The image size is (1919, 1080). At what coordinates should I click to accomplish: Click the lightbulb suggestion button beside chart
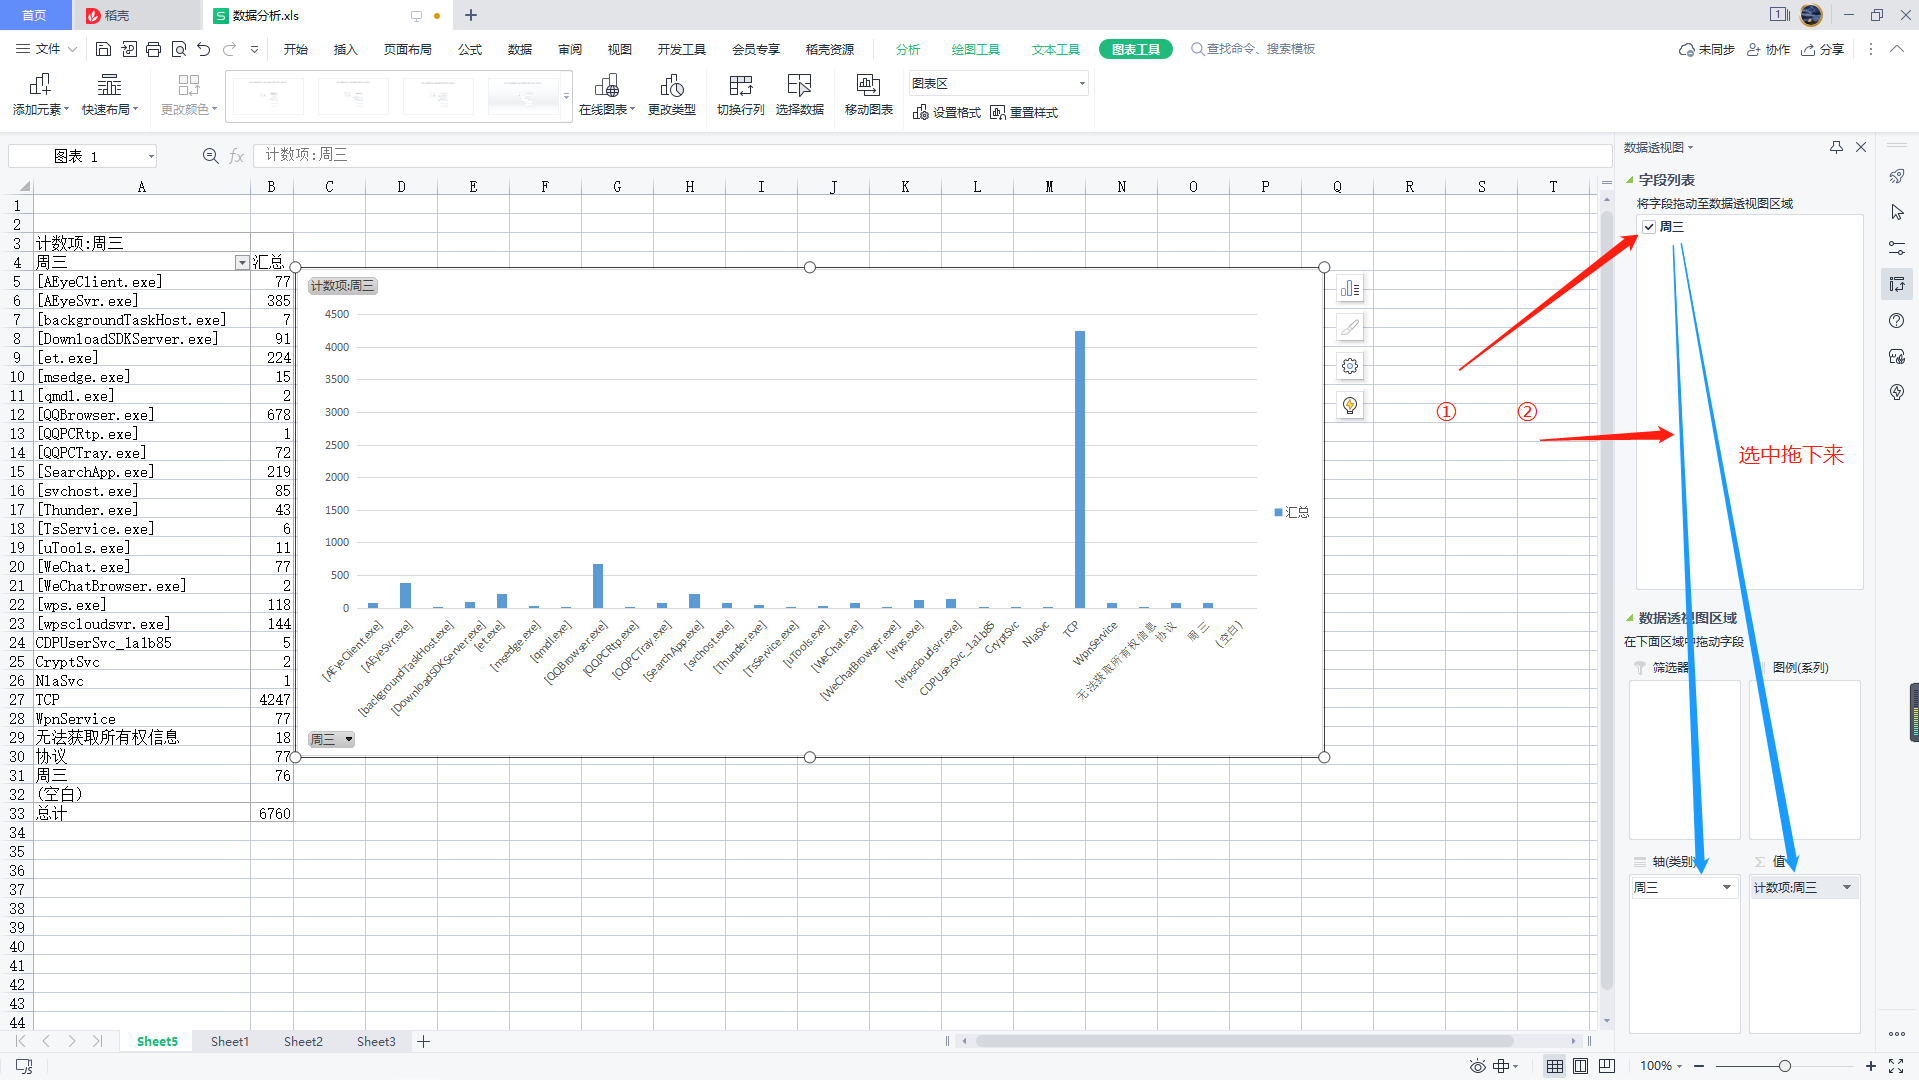pyautogui.click(x=1350, y=405)
